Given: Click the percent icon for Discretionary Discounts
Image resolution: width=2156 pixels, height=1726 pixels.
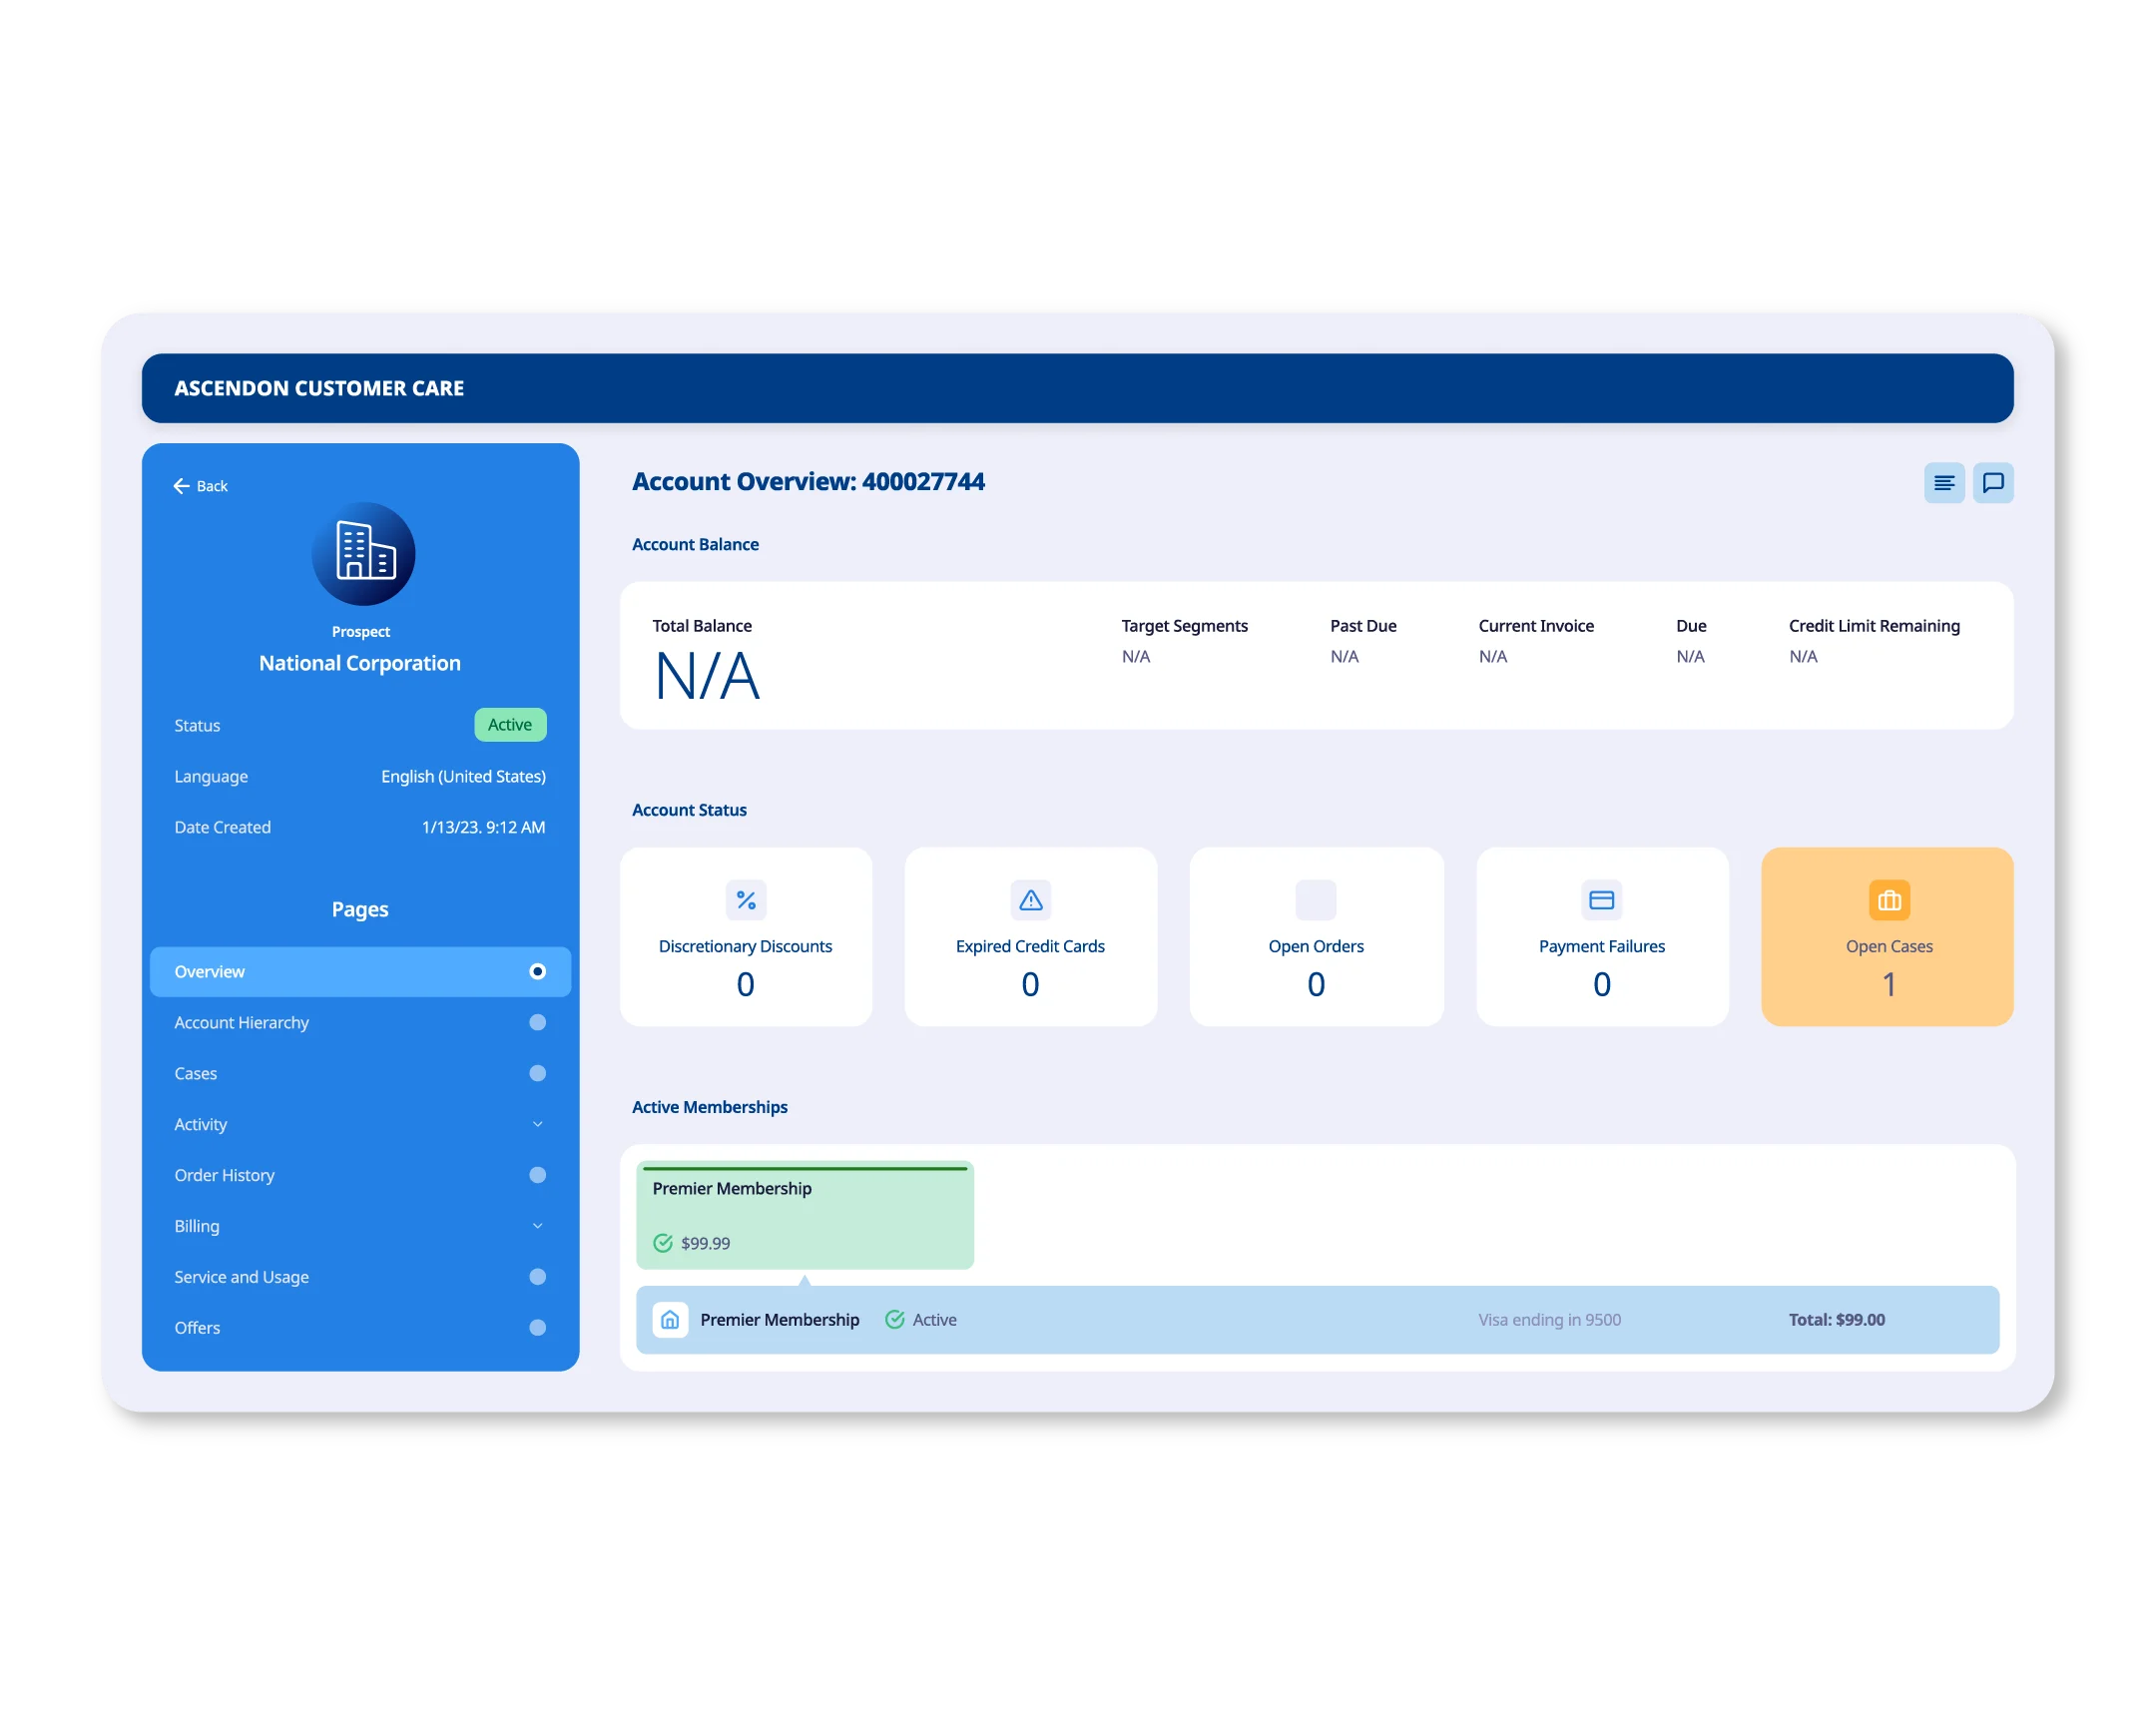Looking at the screenshot, I should (x=745, y=900).
